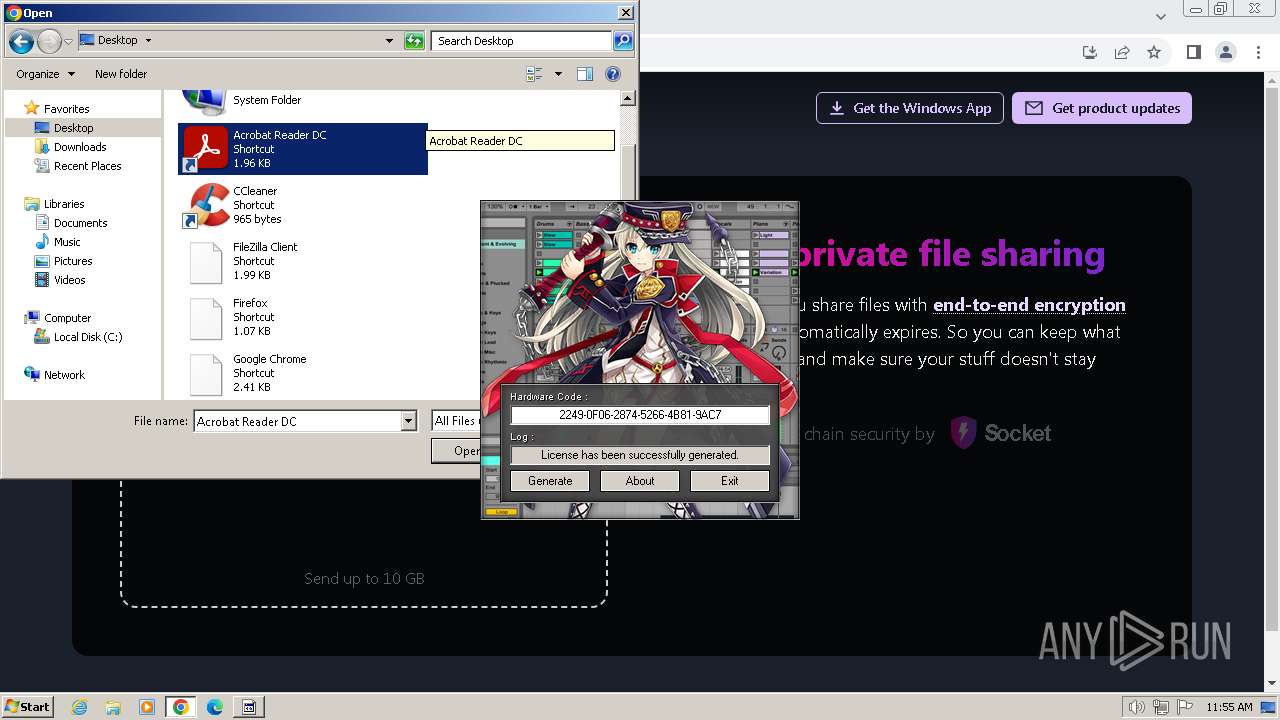The height and width of the screenshot is (720, 1280).
Task: Select Computer in the navigation pane
Action: [67, 318]
